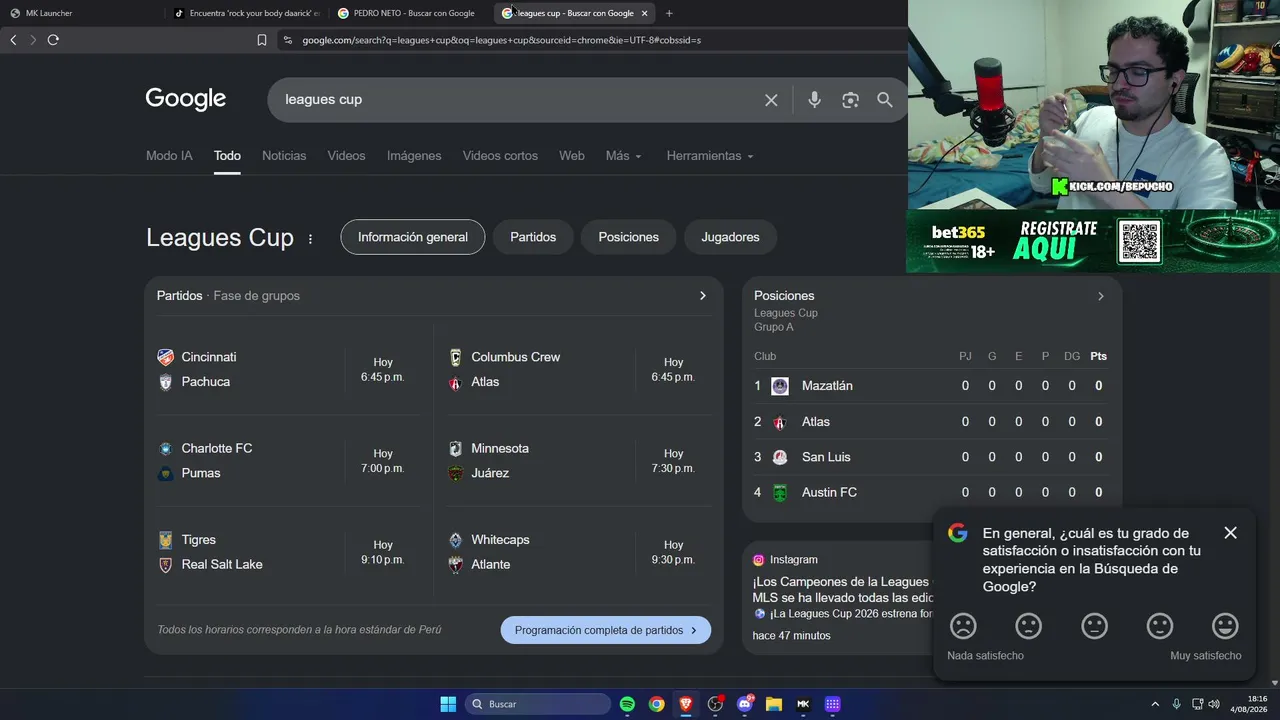Viewport: 1280px width, 720px height.
Task: Open the Minnesota vs Juárez match
Action: (x=579, y=461)
